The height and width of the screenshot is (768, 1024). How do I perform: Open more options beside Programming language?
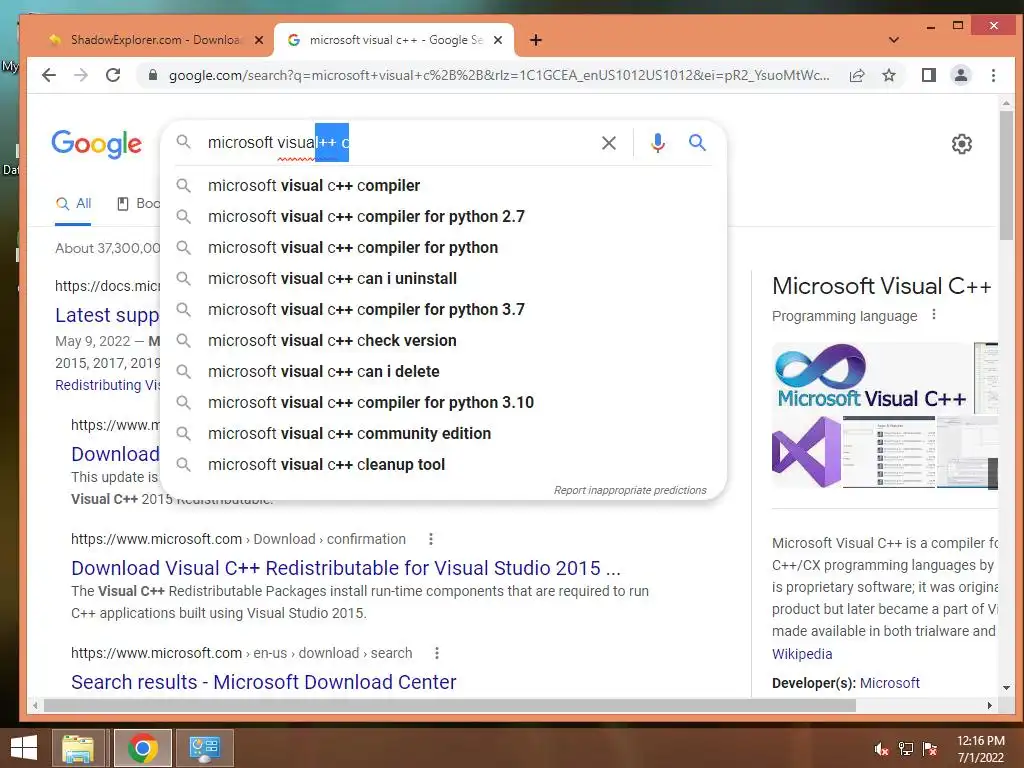934,315
